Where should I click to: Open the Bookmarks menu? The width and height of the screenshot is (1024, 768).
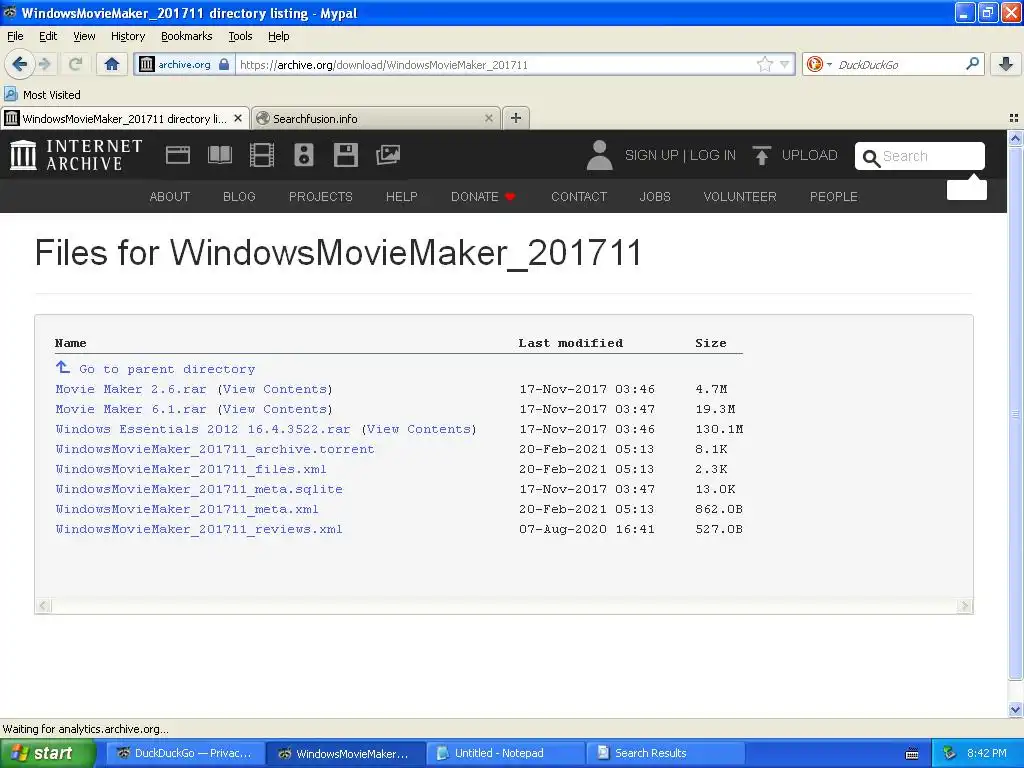point(187,36)
